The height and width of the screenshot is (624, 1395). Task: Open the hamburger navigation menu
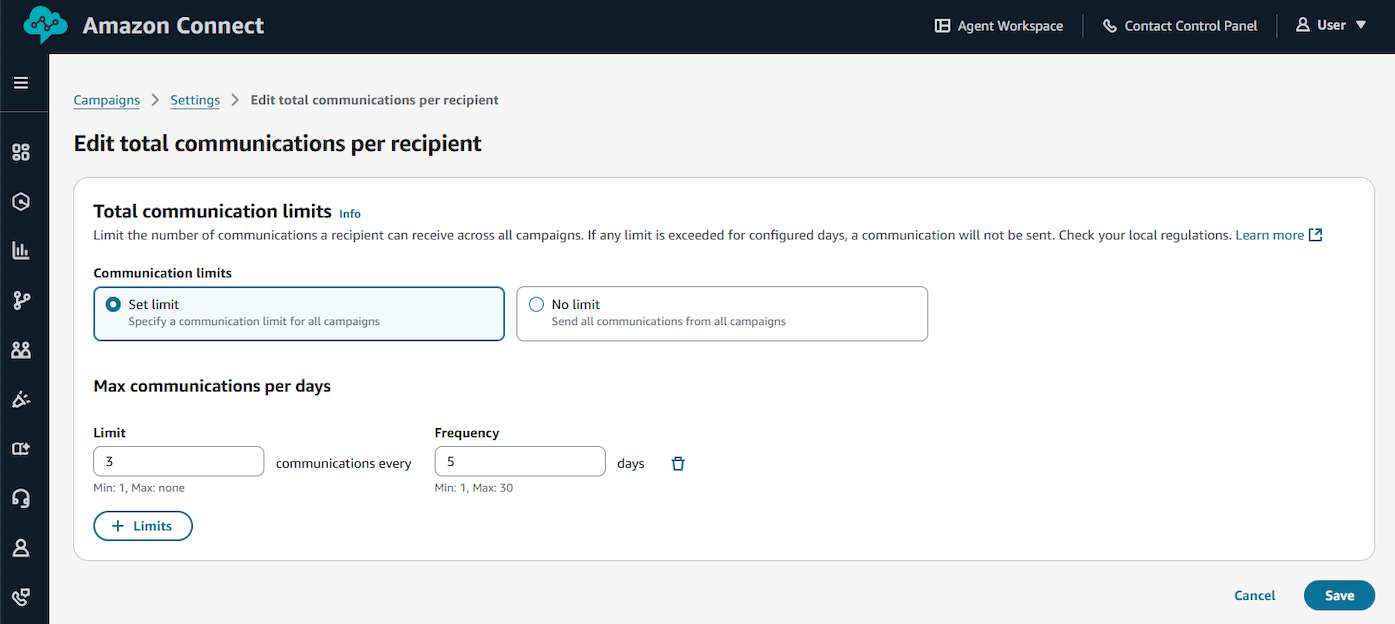[x=21, y=83]
